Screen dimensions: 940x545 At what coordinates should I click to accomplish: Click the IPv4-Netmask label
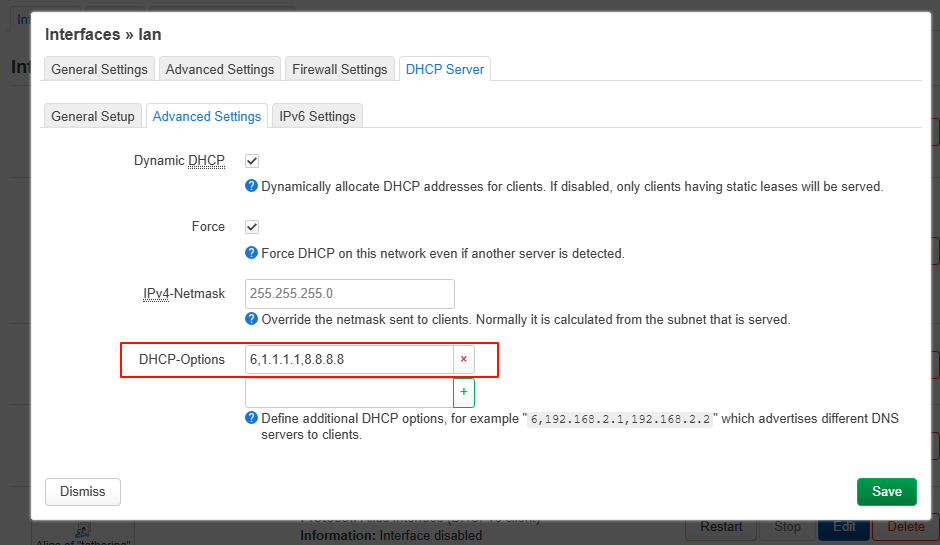point(184,294)
